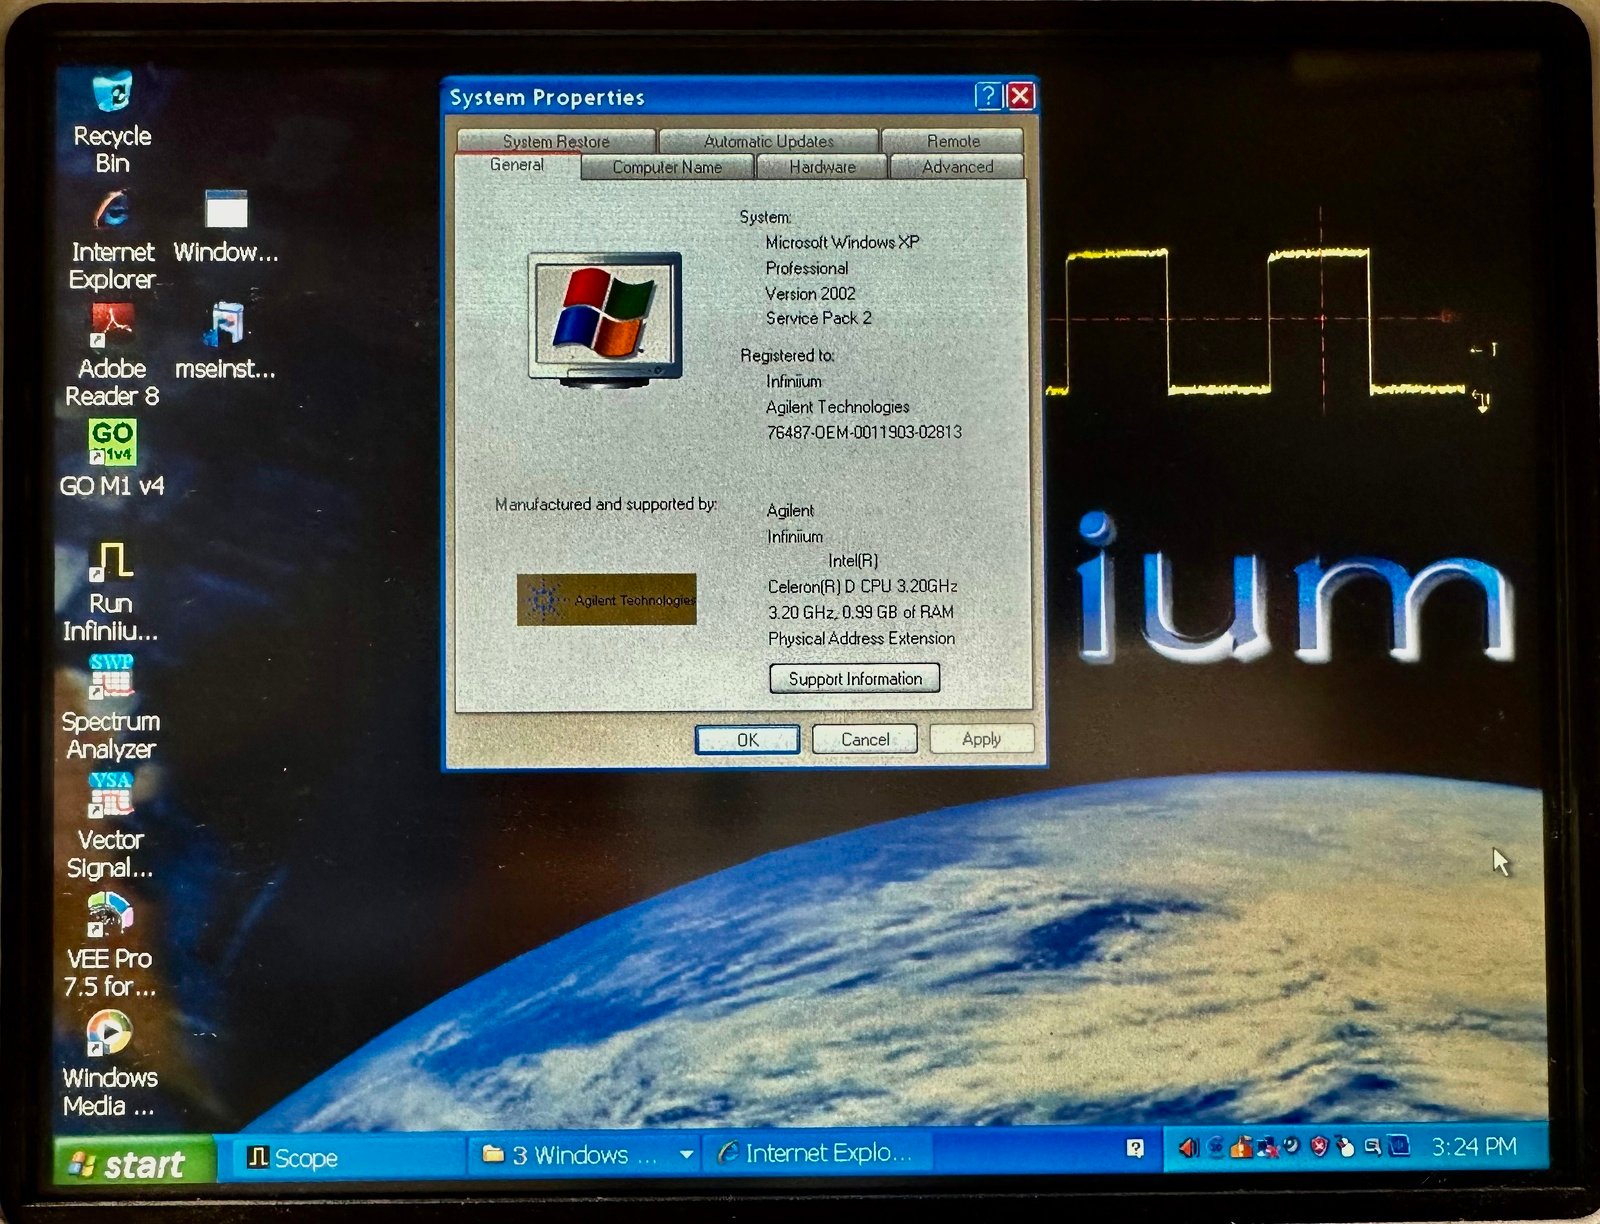Click the monitor-and-speech-bubble tray icon
Screen dimensions: 1600x1224
[1373, 1147]
